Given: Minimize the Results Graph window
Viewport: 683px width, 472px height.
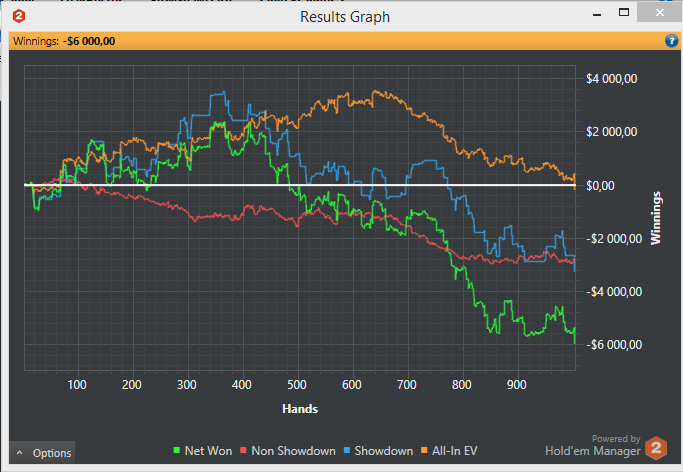Looking at the screenshot, I should (597, 14).
